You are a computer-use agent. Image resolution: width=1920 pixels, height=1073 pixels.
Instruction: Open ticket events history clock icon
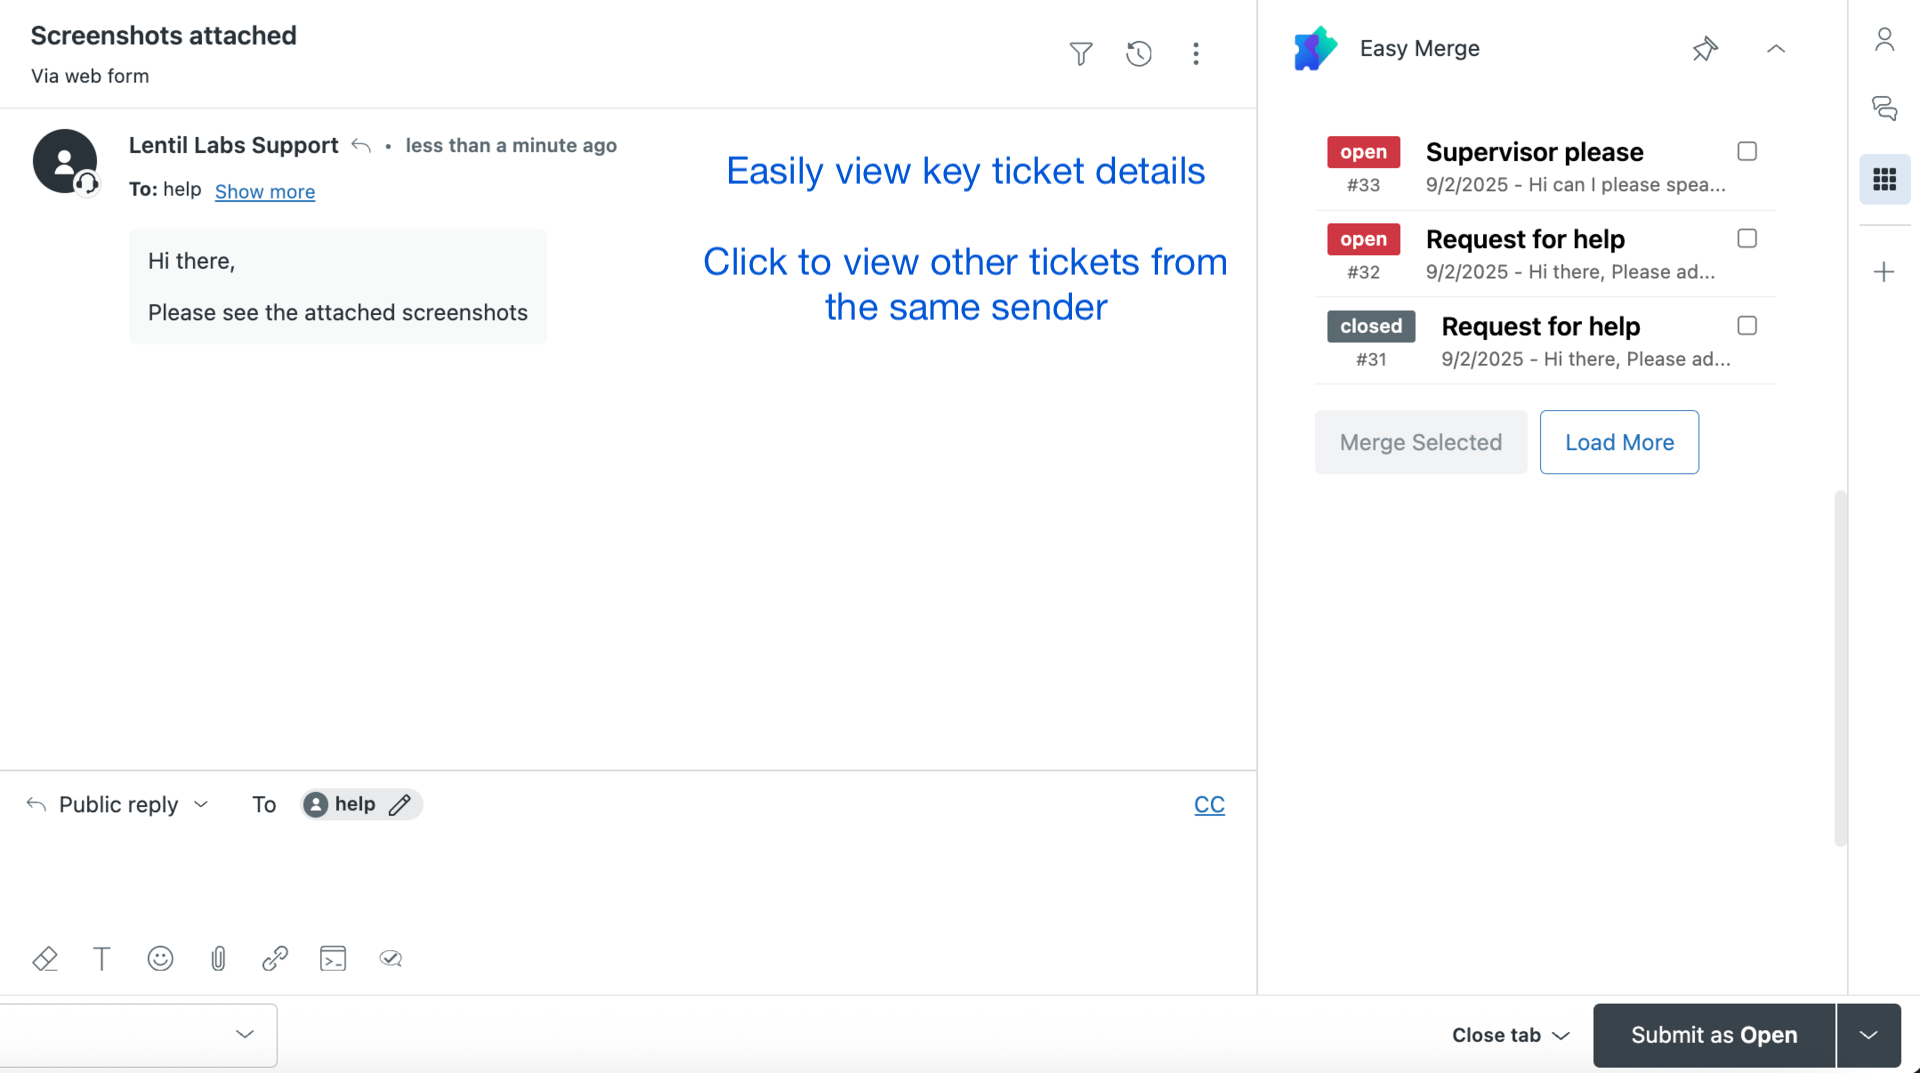click(1138, 53)
